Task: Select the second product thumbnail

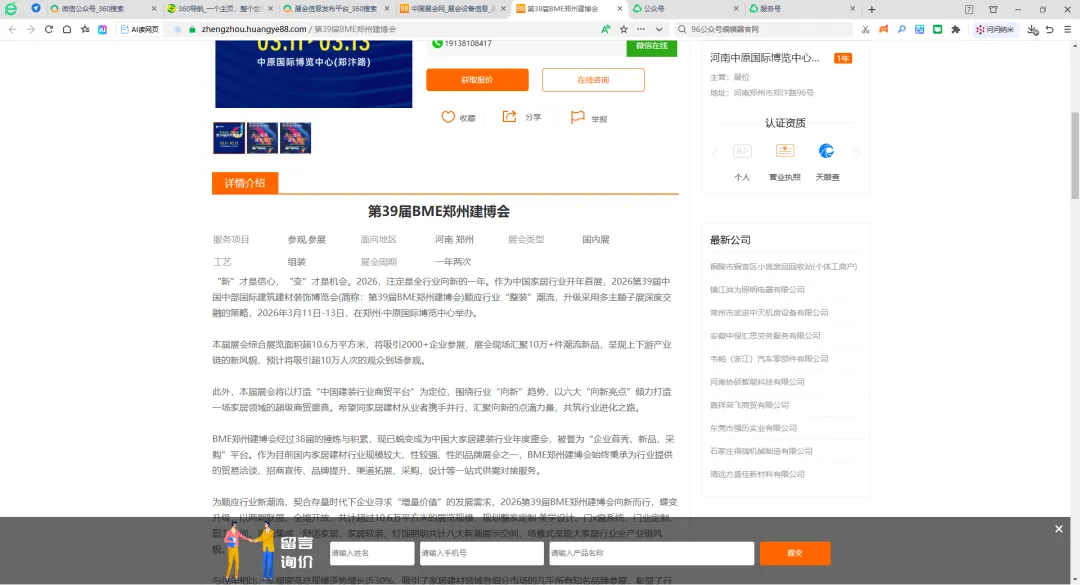Action: (262, 138)
